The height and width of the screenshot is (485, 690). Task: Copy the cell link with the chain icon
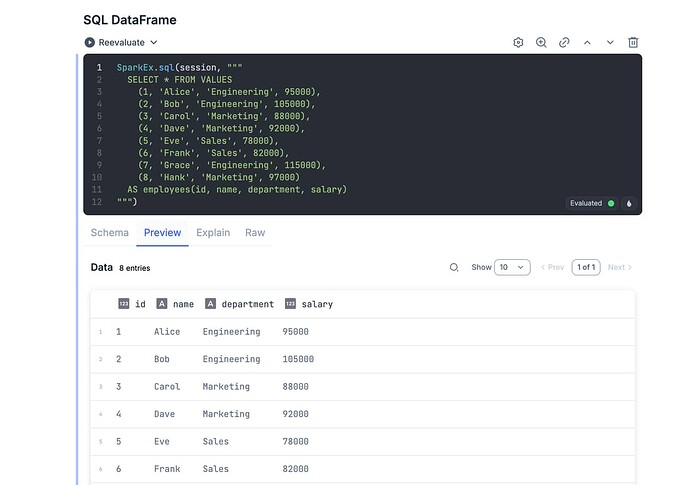click(564, 43)
